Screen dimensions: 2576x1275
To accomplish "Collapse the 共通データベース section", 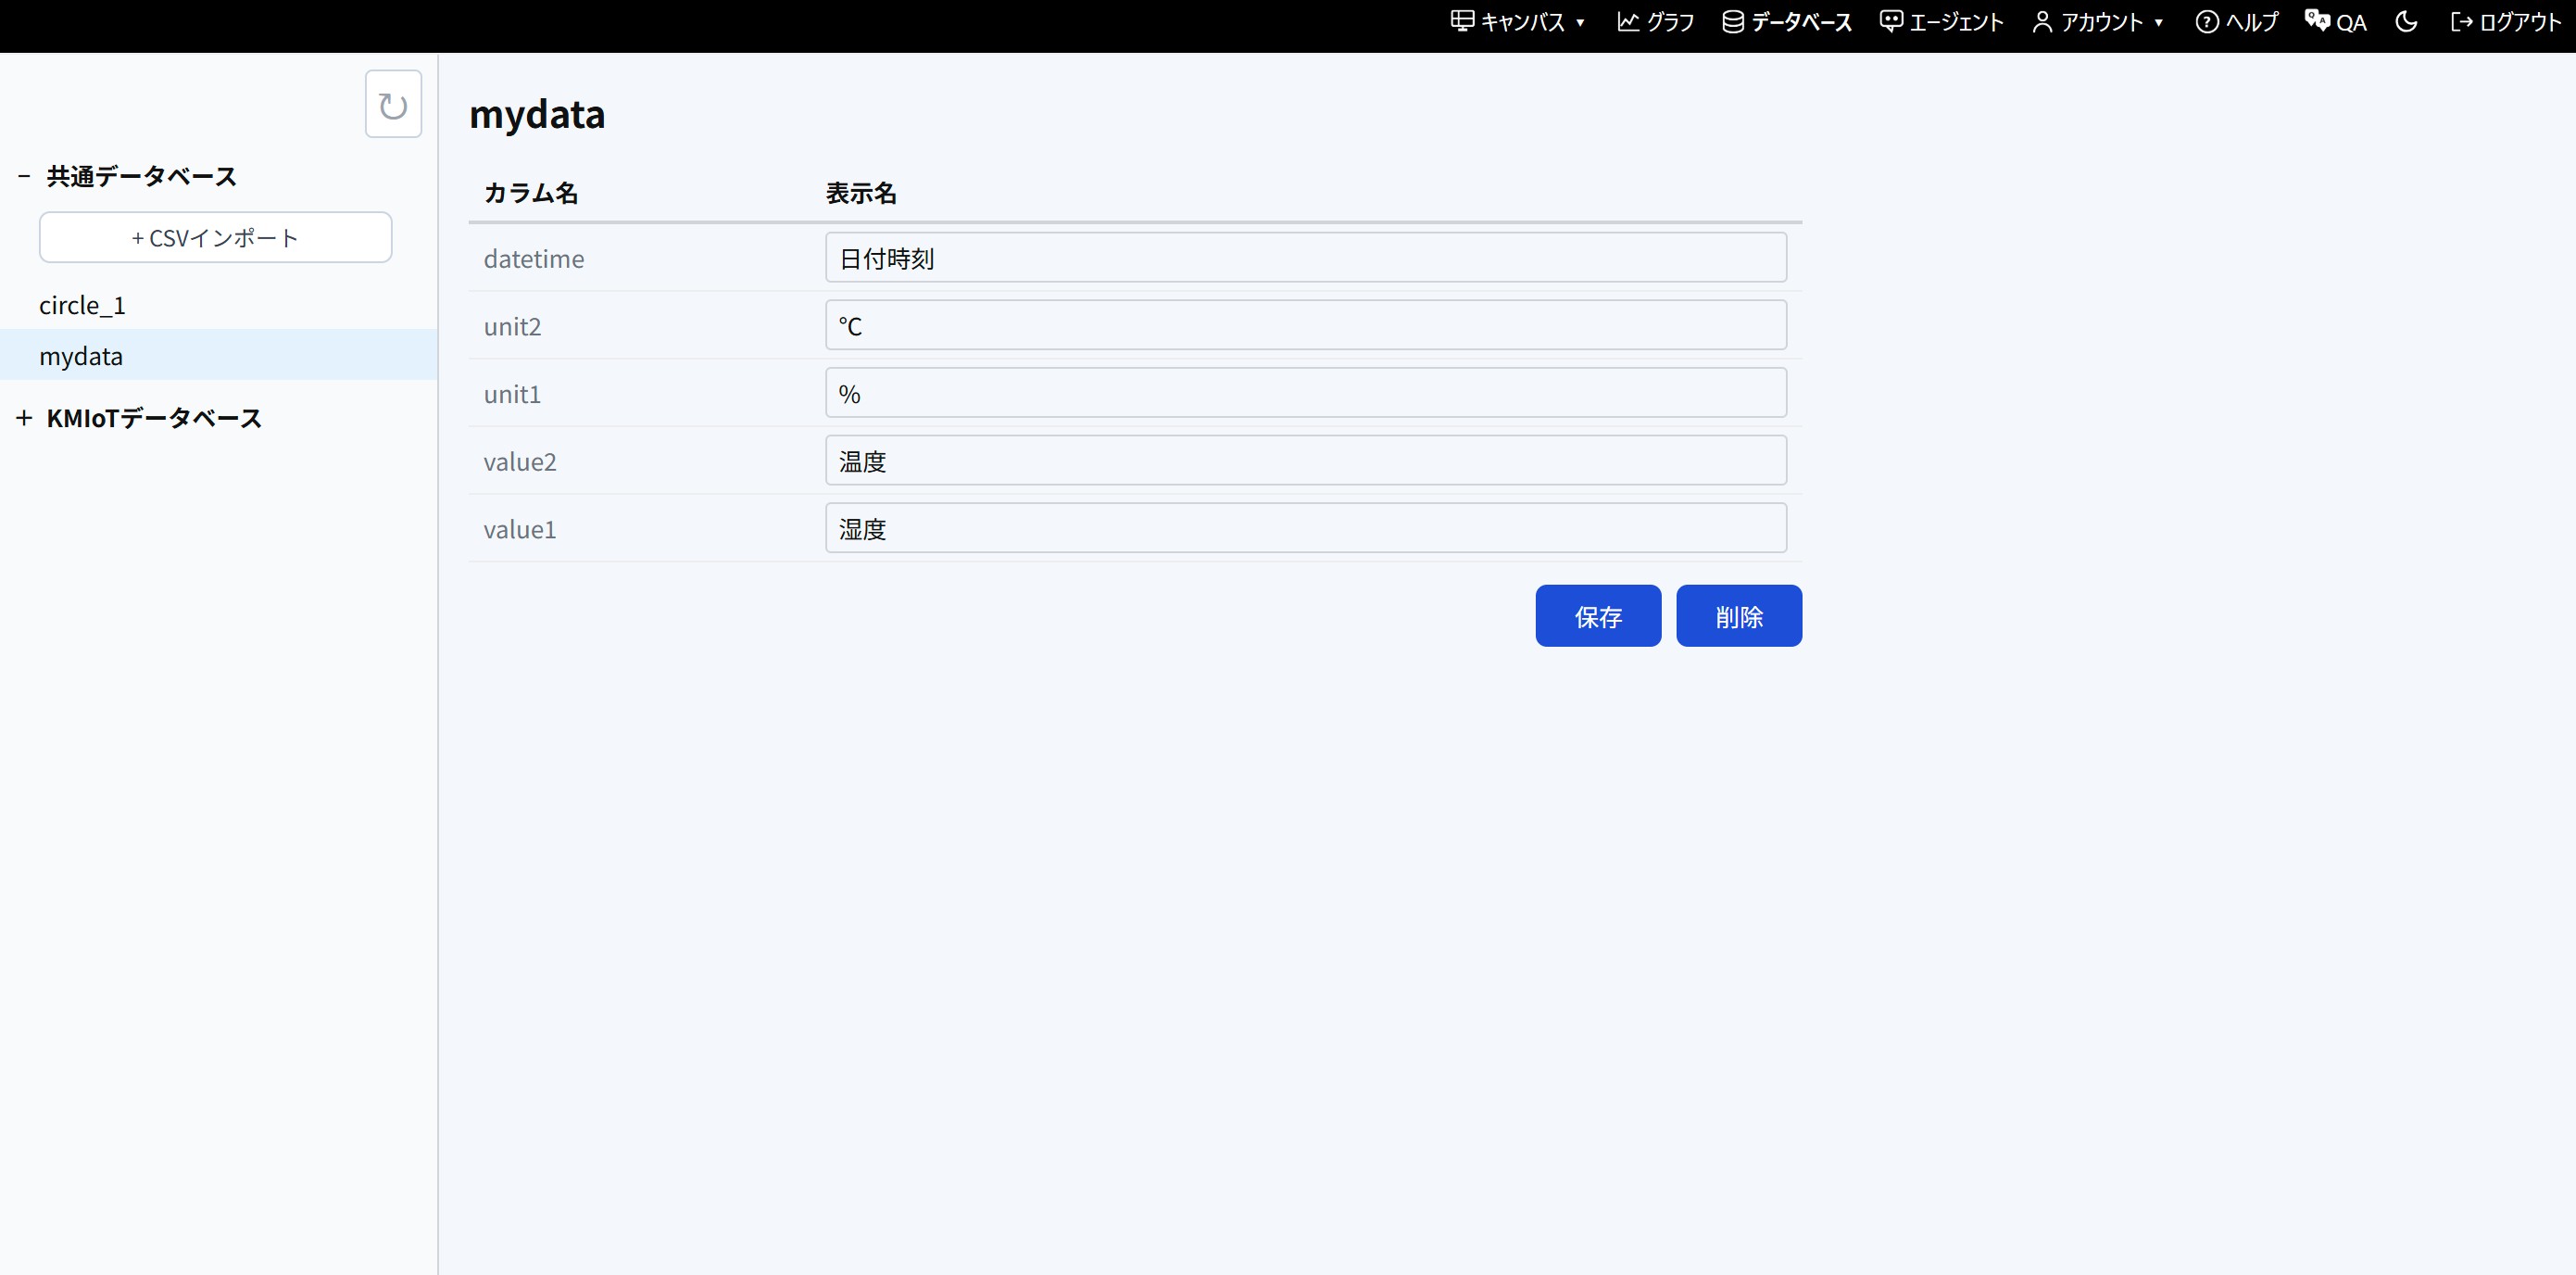I will tap(24, 175).
